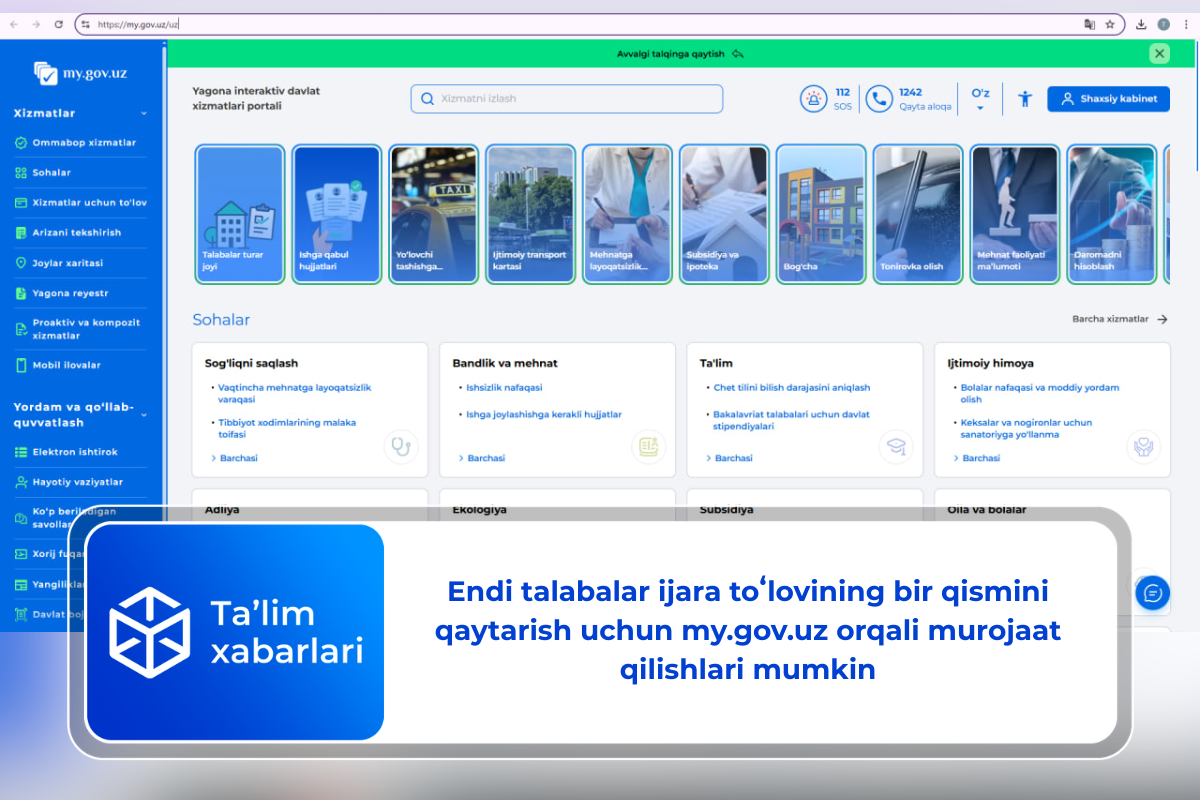Open Yo'lovchi tashishga taxi card
This screenshot has width=1200, height=800.
pos(434,214)
